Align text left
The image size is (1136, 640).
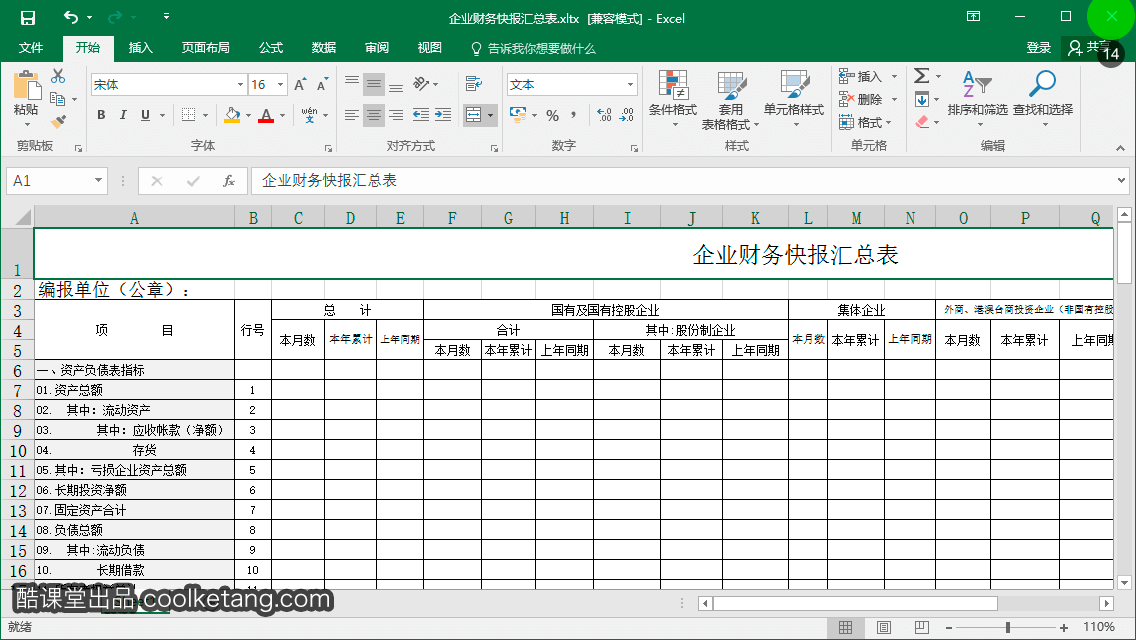click(x=351, y=115)
